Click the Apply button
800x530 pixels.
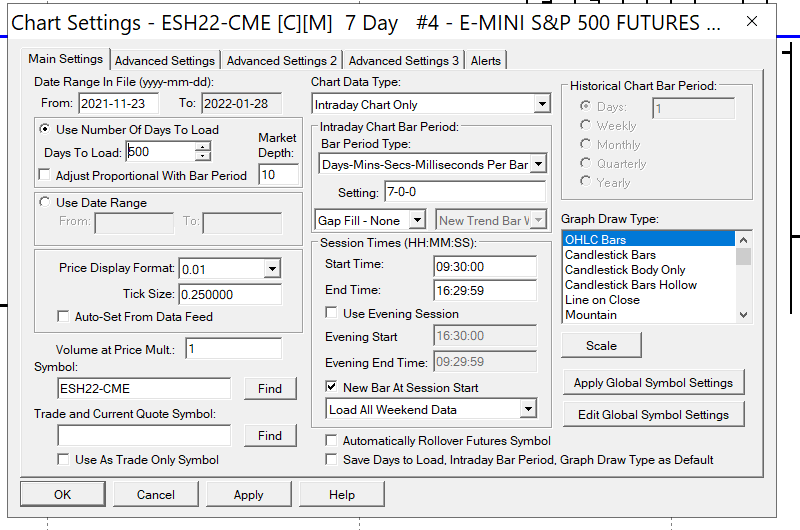pos(248,494)
